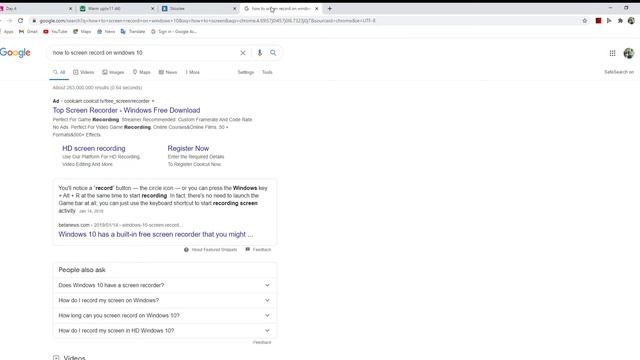Open the media control toolbar icon
The height and width of the screenshot is (360, 640).
point(609,20)
